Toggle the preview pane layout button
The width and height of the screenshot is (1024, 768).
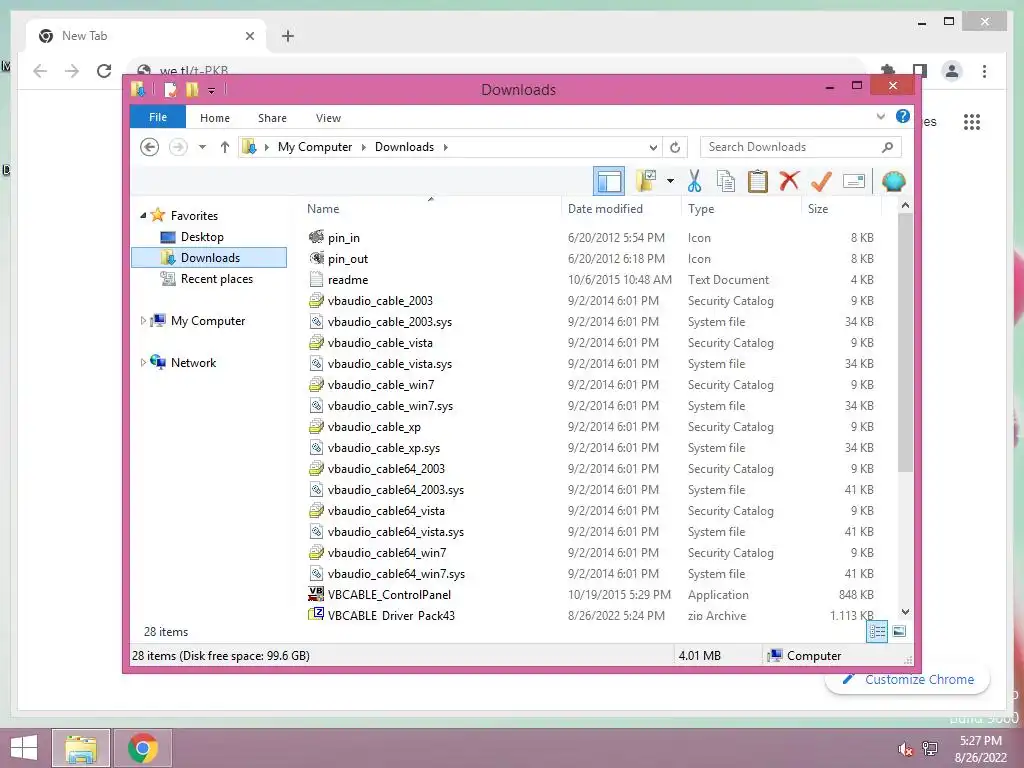pyautogui.click(x=609, y=182)
